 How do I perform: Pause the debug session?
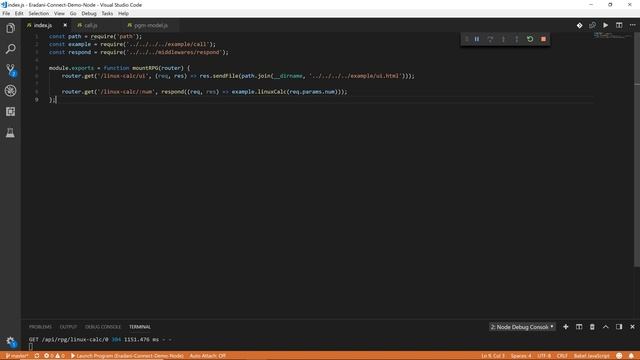click(x=477, y=39)
